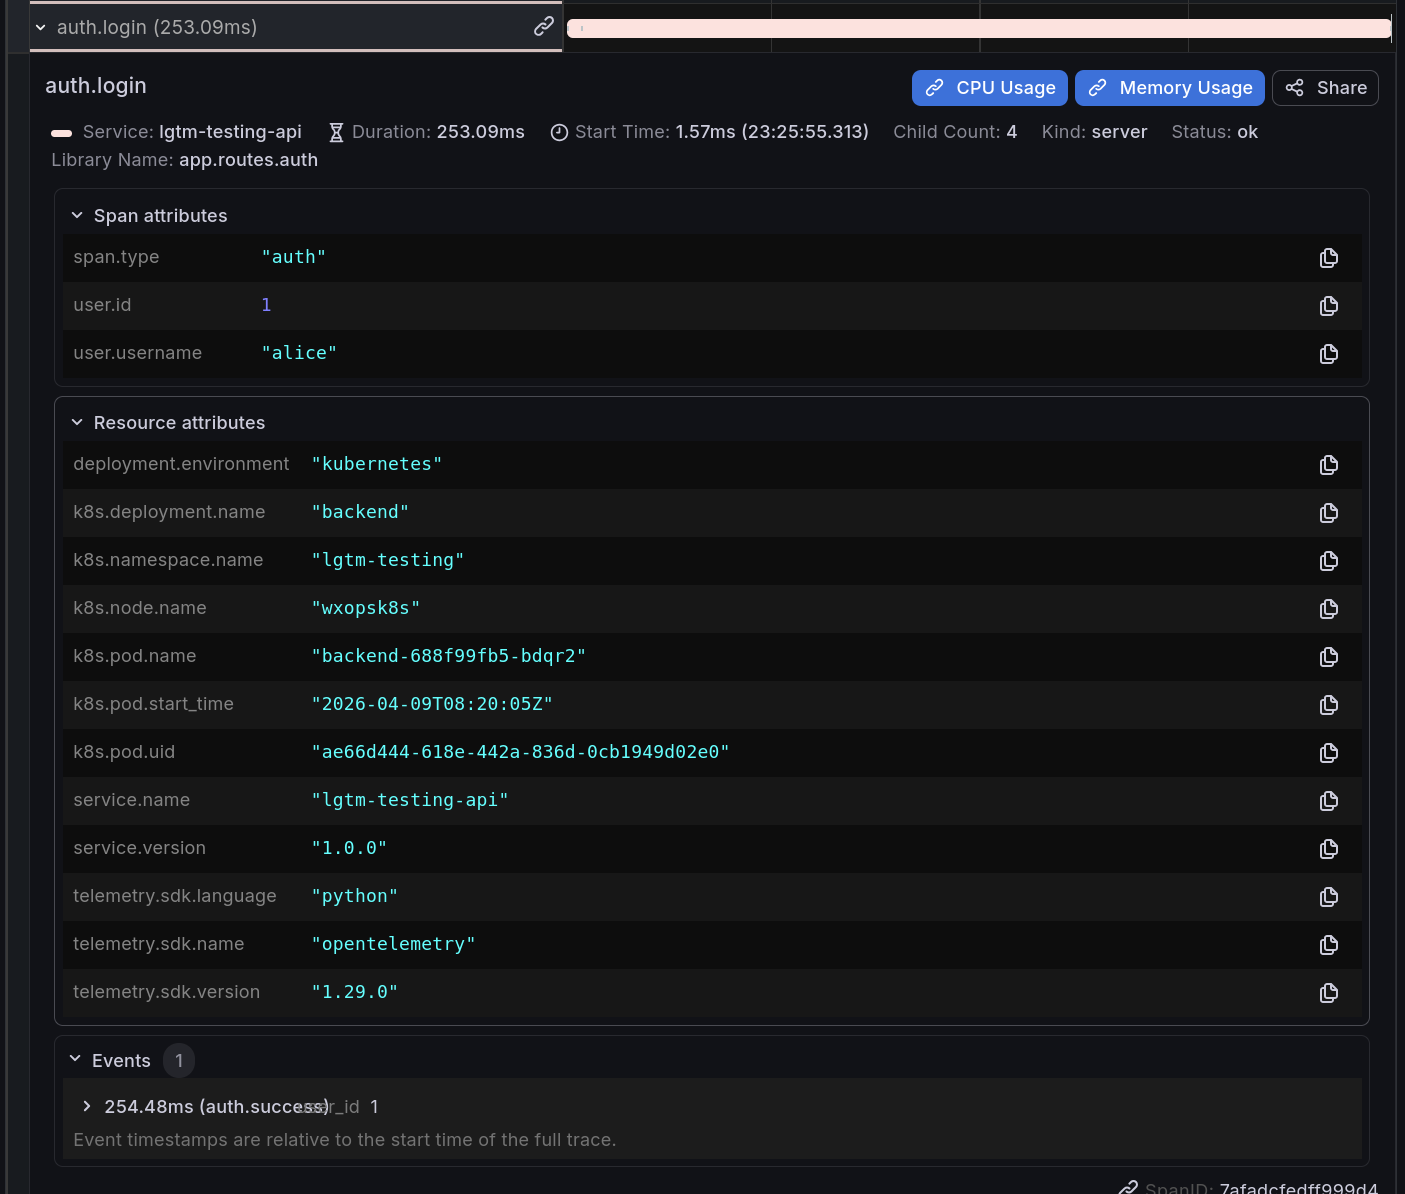
Task: Click the SpanID link icon
Action: point(1128,1187)
